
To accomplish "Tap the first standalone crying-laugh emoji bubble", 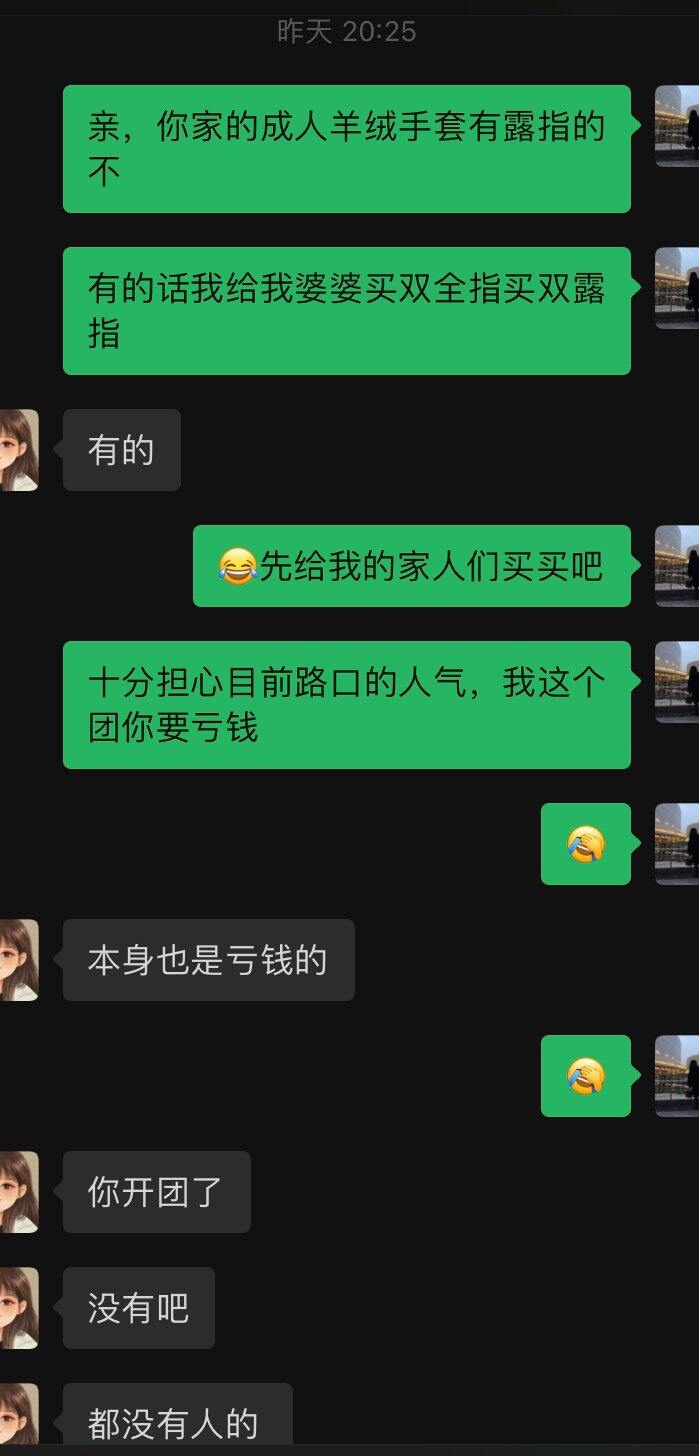I will 586,844.
